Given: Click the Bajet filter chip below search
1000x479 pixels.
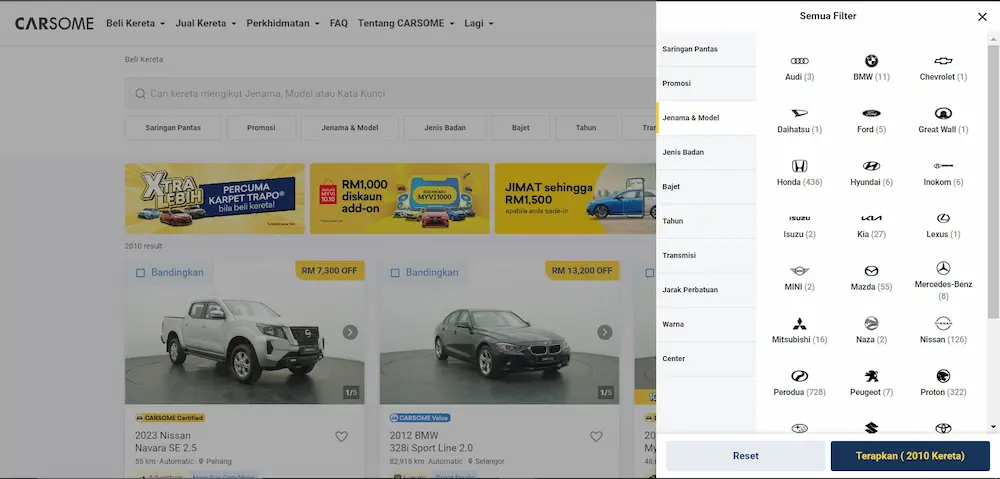Looking at the screenshot, I should (x=520, y=128).
